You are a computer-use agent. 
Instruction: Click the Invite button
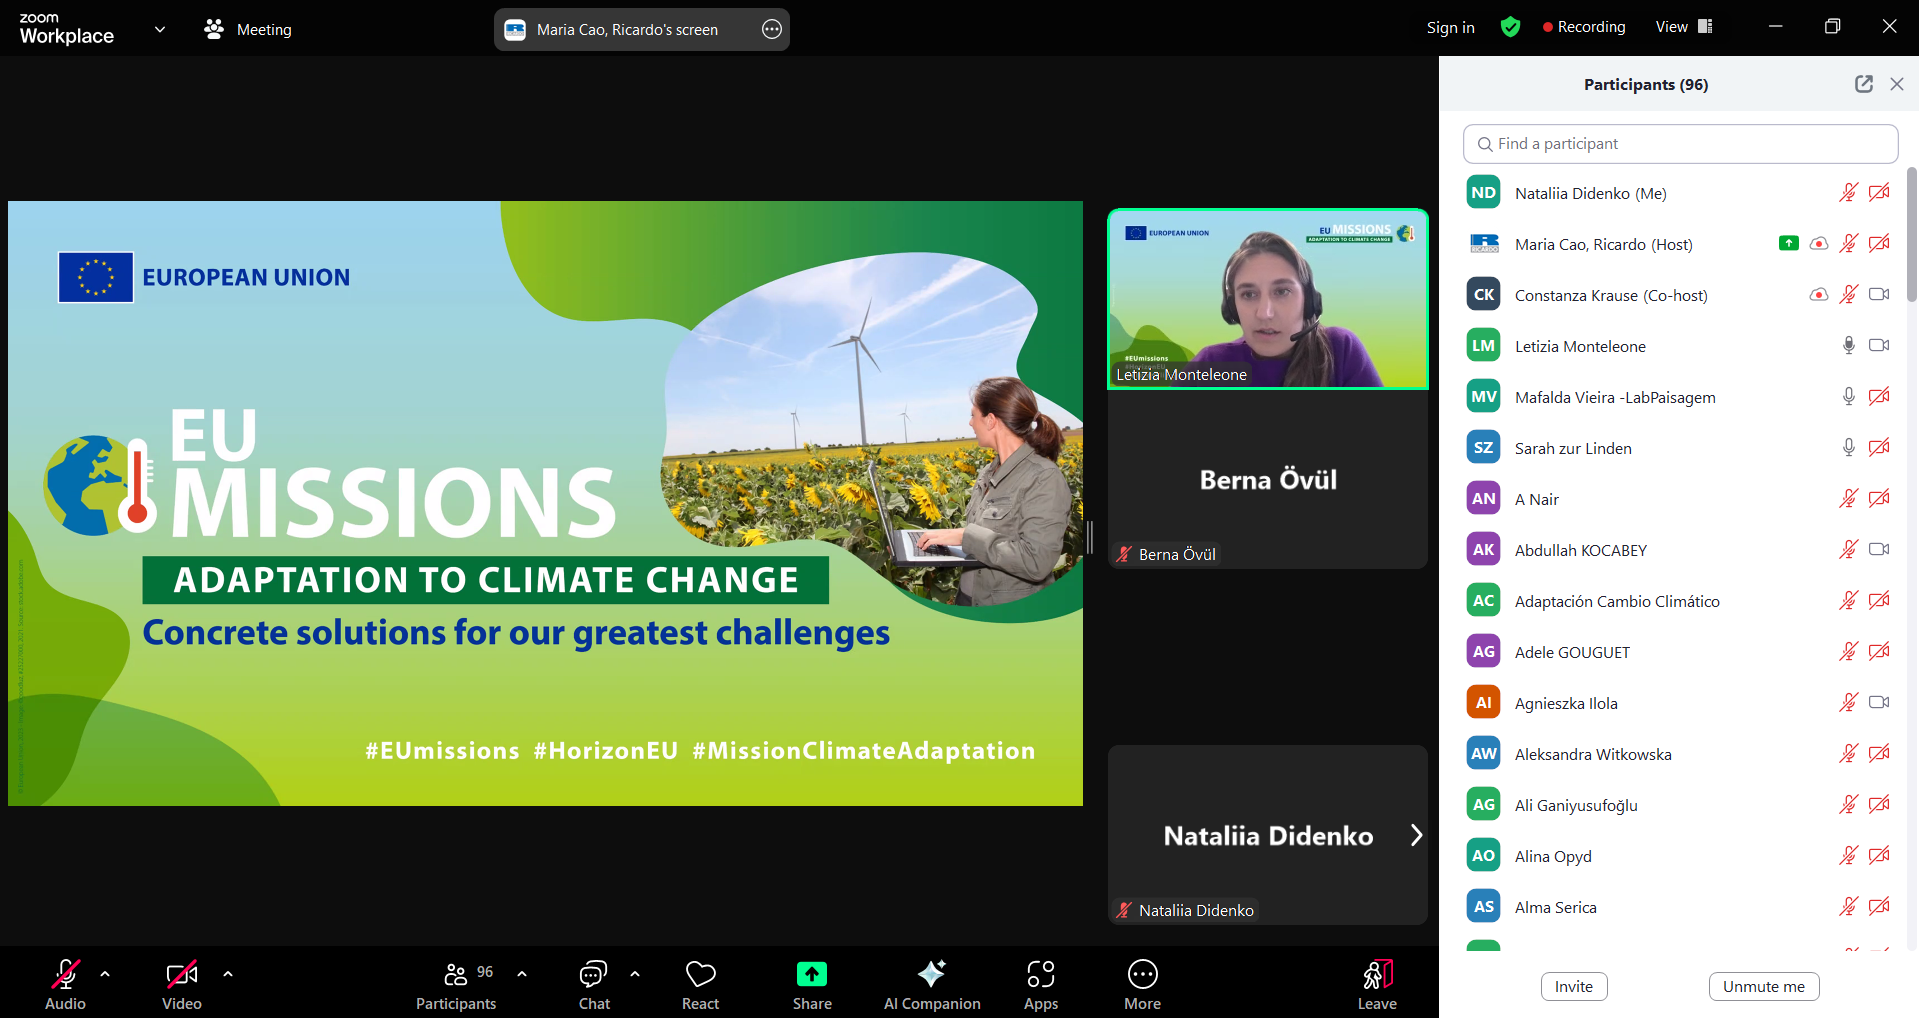pos(1574,986)
